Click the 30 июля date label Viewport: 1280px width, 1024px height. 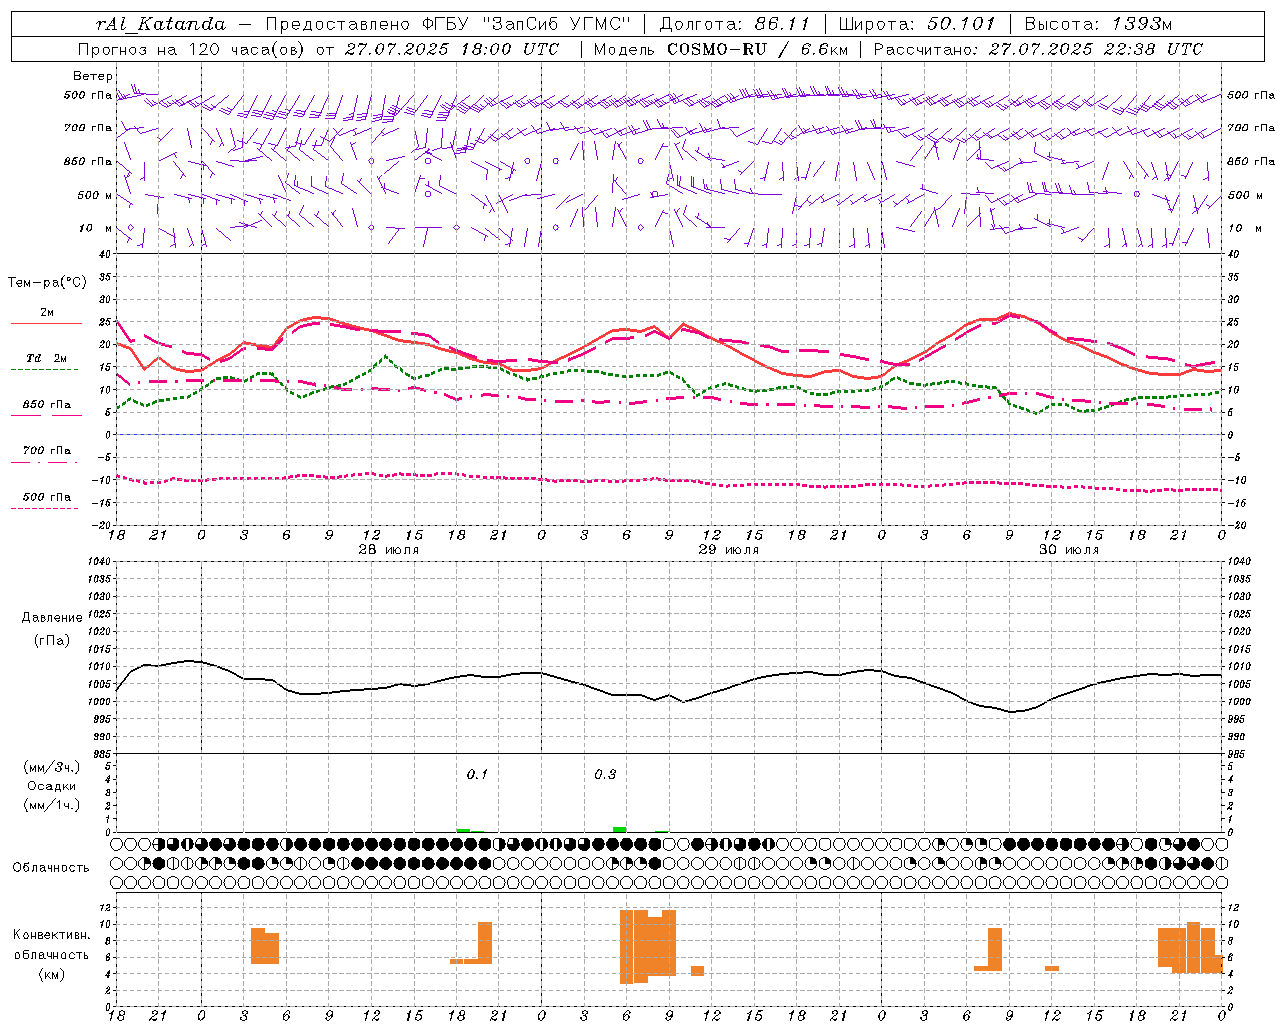[x=1069, y=550]
